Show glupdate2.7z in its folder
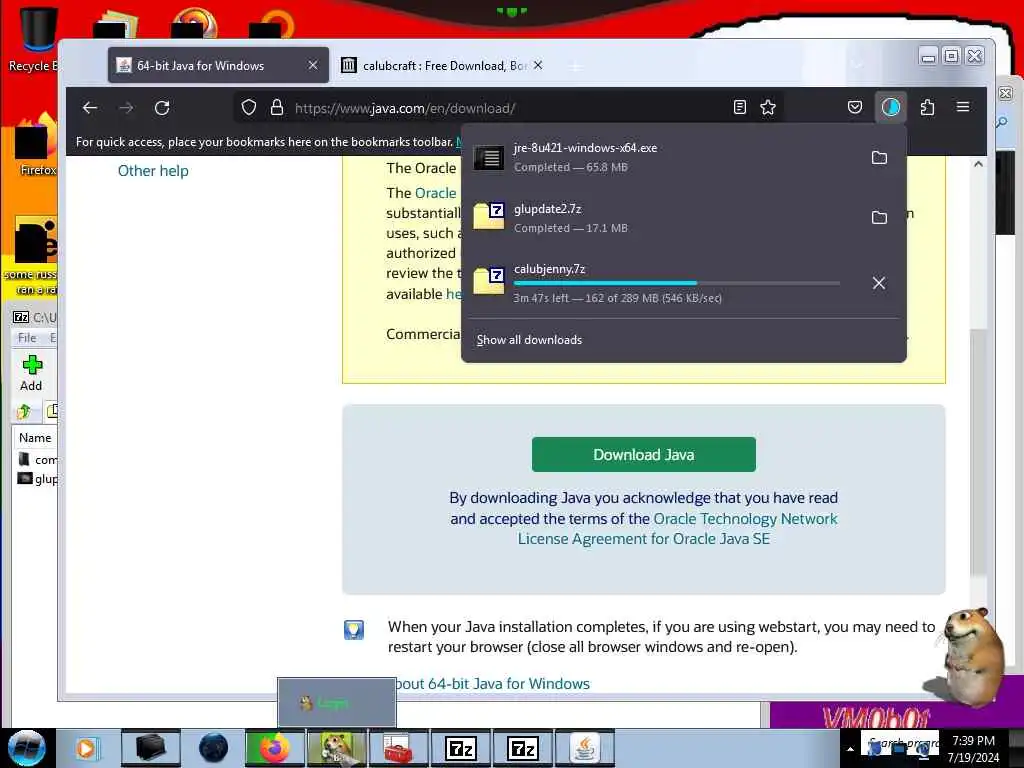This screenshot has height=768, width=1024. [879, 217]
